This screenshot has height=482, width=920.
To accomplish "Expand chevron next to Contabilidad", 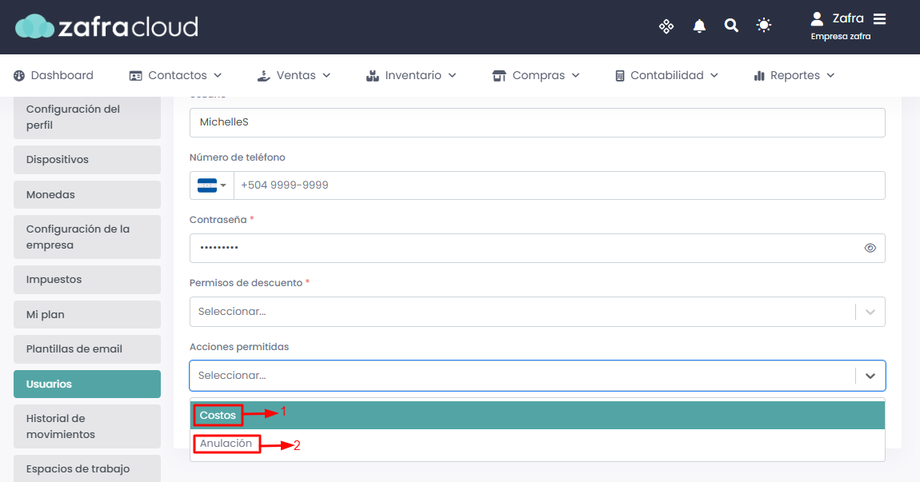I will [714, 76].
